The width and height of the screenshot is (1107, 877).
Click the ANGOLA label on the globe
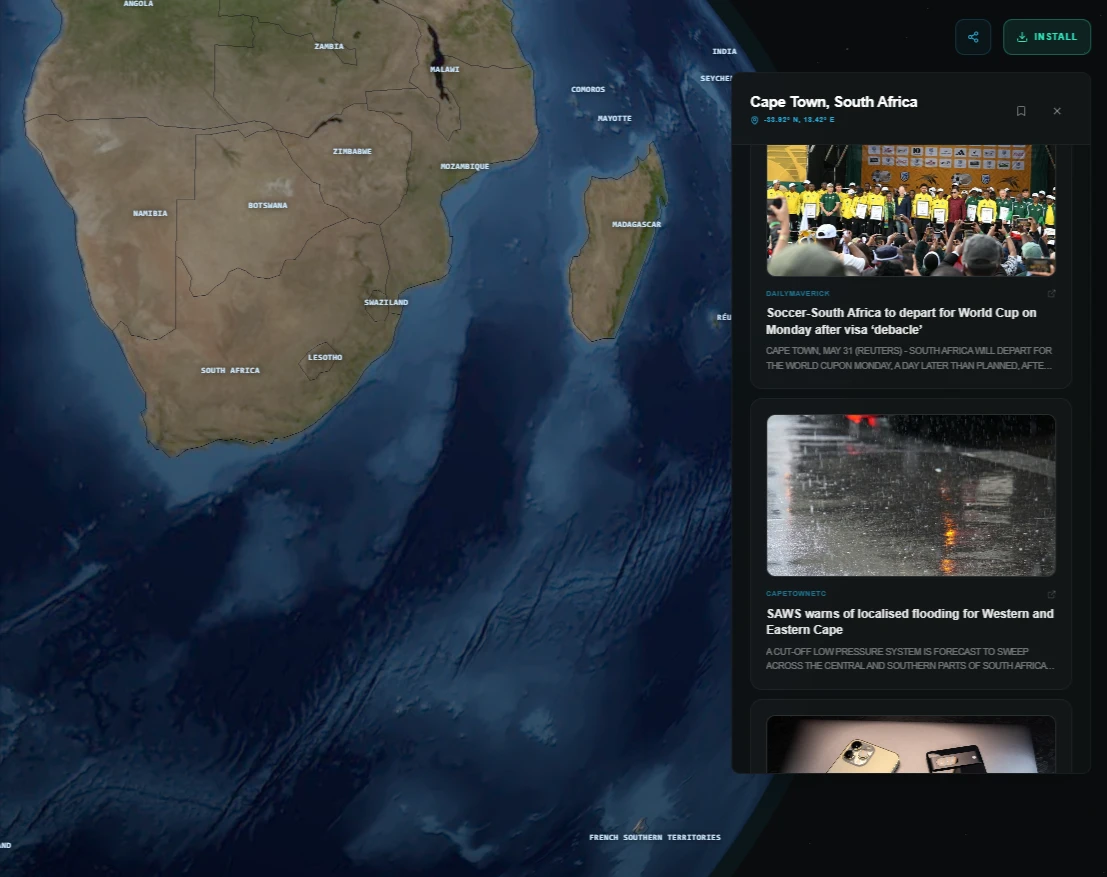coord(138,4)
